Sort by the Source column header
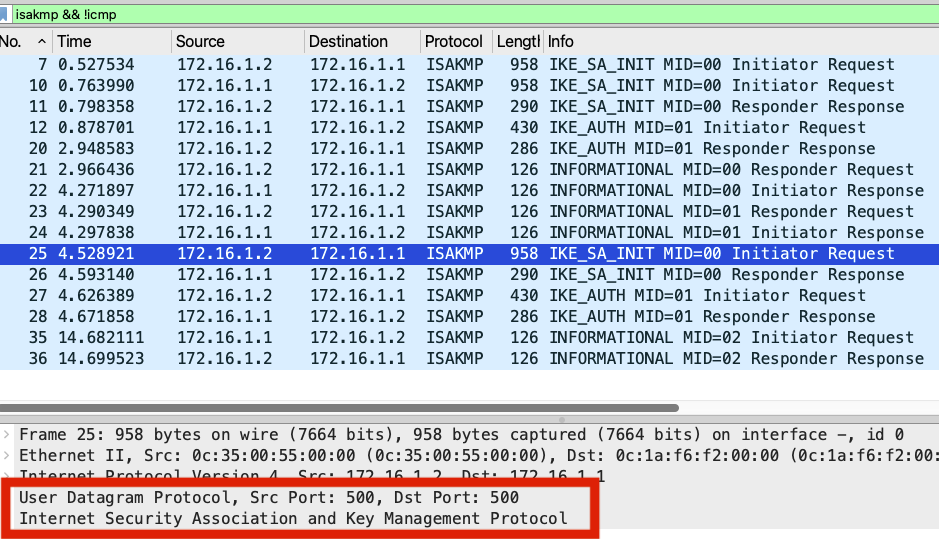Screen dimensions: 939x539 [x=238, y=41]
